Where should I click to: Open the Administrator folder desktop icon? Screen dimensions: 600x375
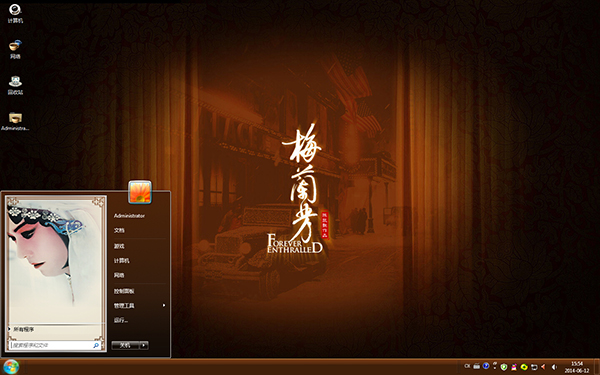point(15,121)
